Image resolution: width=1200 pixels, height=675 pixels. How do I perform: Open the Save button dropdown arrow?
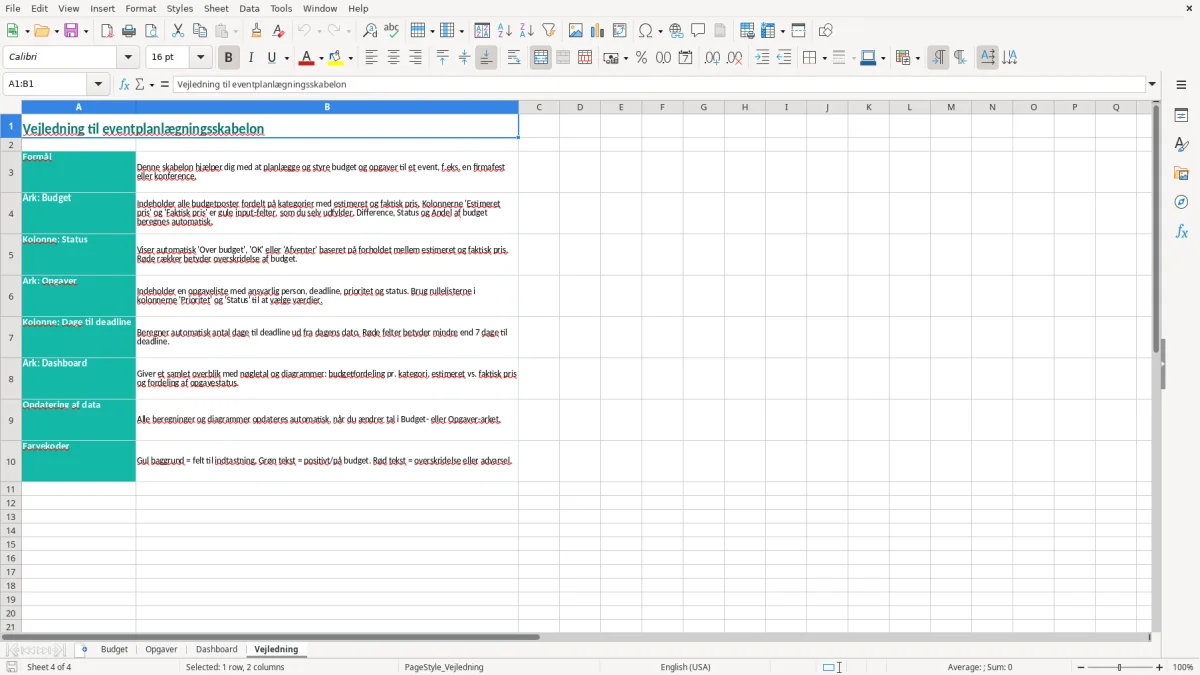point(86,31)
